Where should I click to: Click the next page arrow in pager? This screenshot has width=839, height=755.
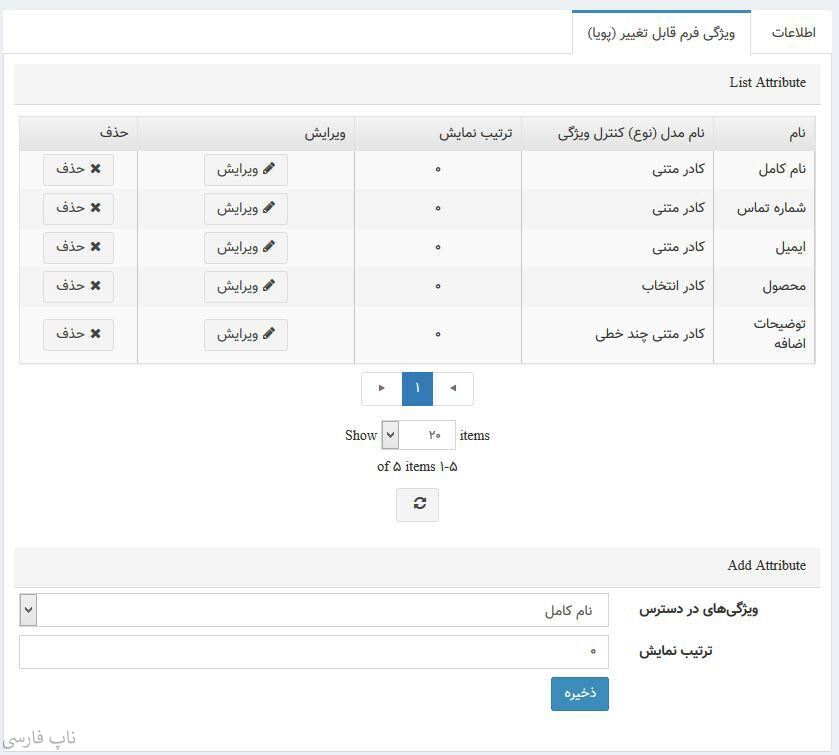382,389
